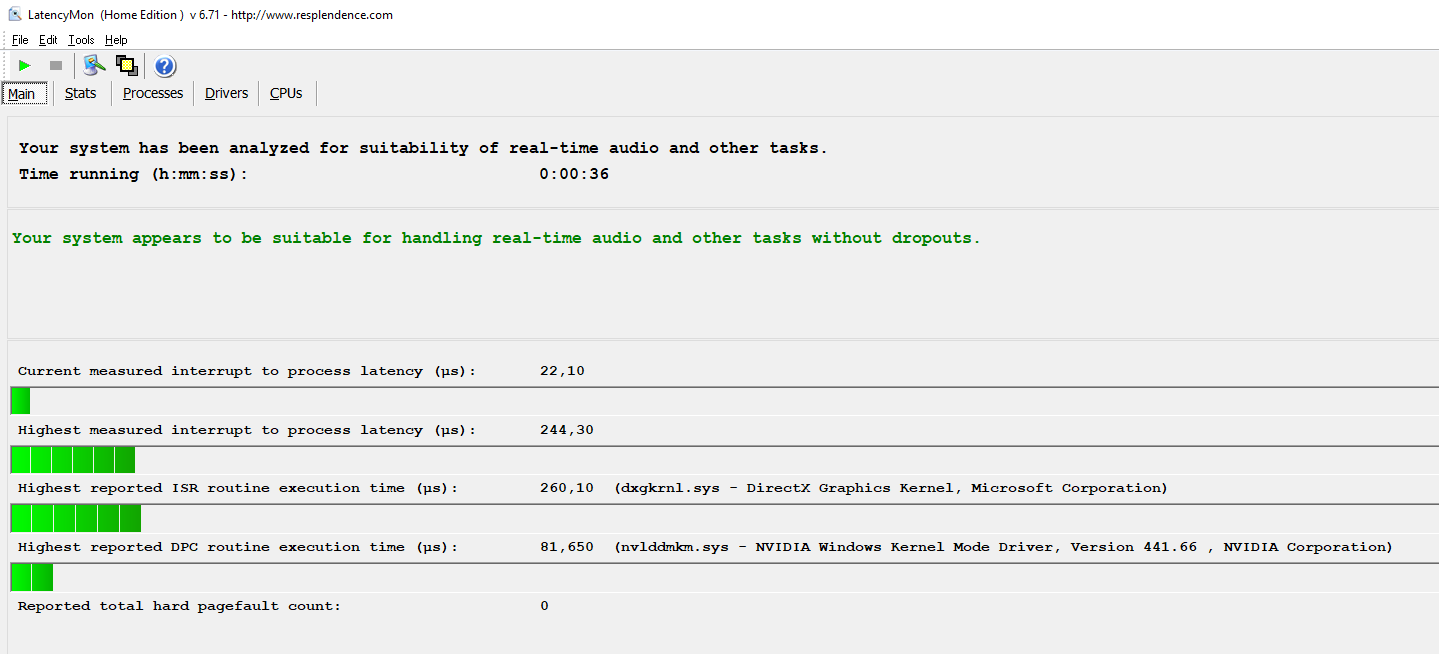1439x654 pixels.
Task: Switch to the Main tab
Action: 22,94
